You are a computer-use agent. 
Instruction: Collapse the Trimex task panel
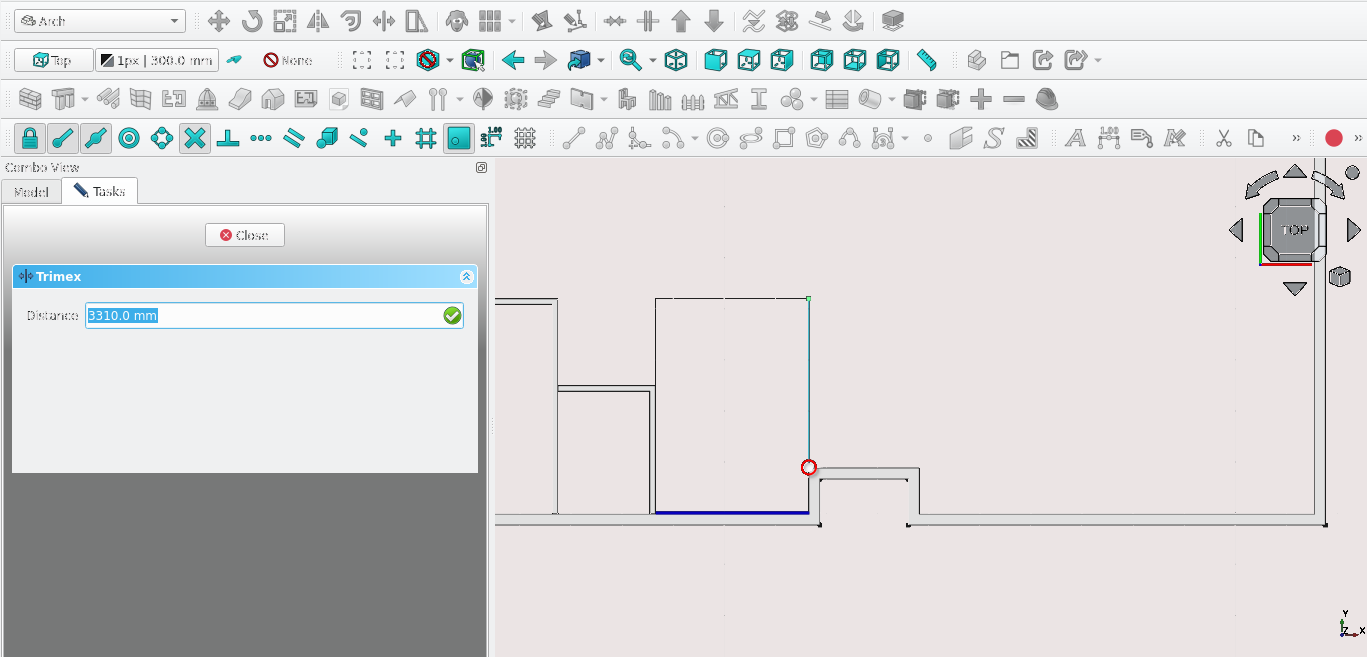[x=465, y=277]
